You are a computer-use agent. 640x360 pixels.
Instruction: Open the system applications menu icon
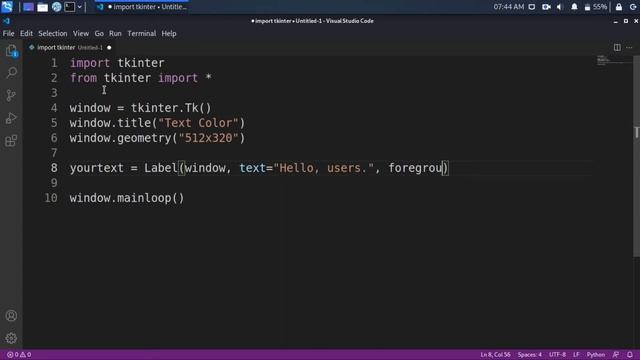(x=7, y=7)
